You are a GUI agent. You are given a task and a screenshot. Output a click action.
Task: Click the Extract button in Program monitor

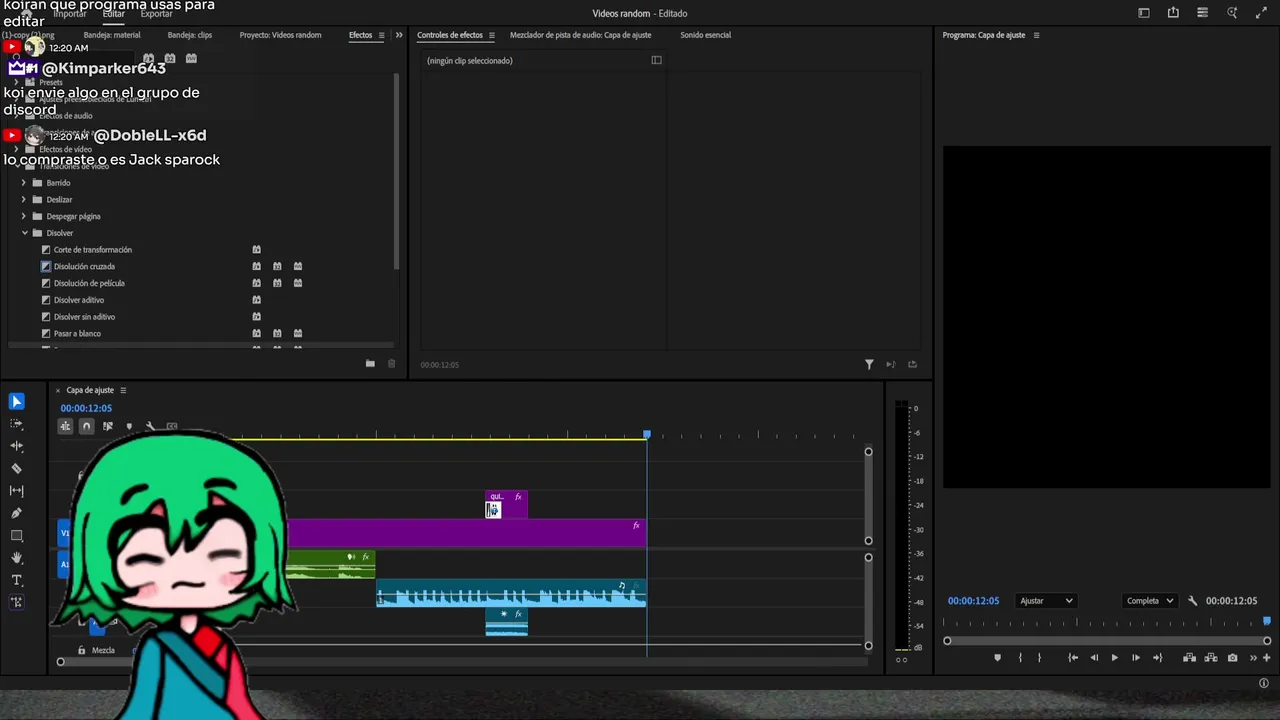[x=1211, y=658]
